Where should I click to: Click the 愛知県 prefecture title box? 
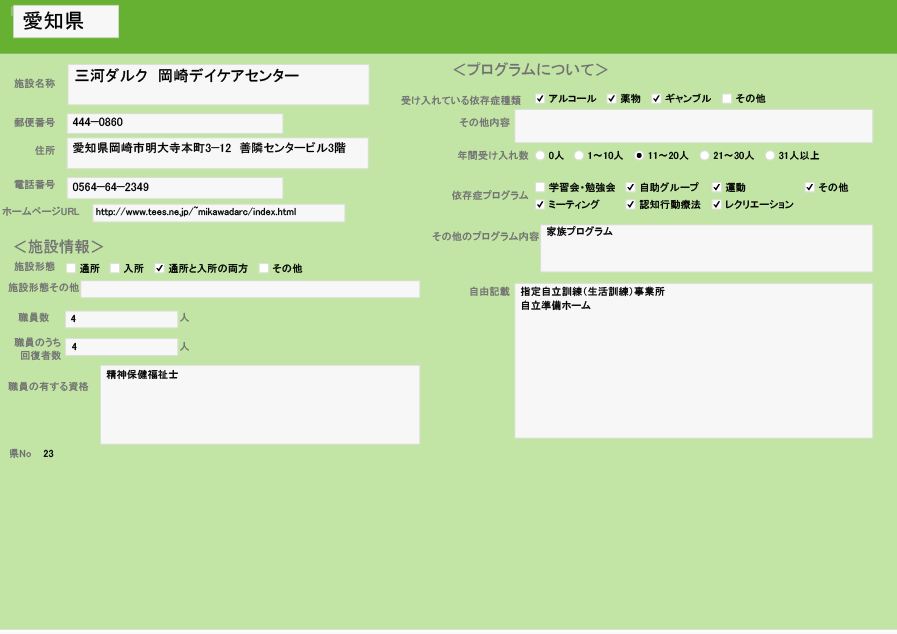coord(66,22)
